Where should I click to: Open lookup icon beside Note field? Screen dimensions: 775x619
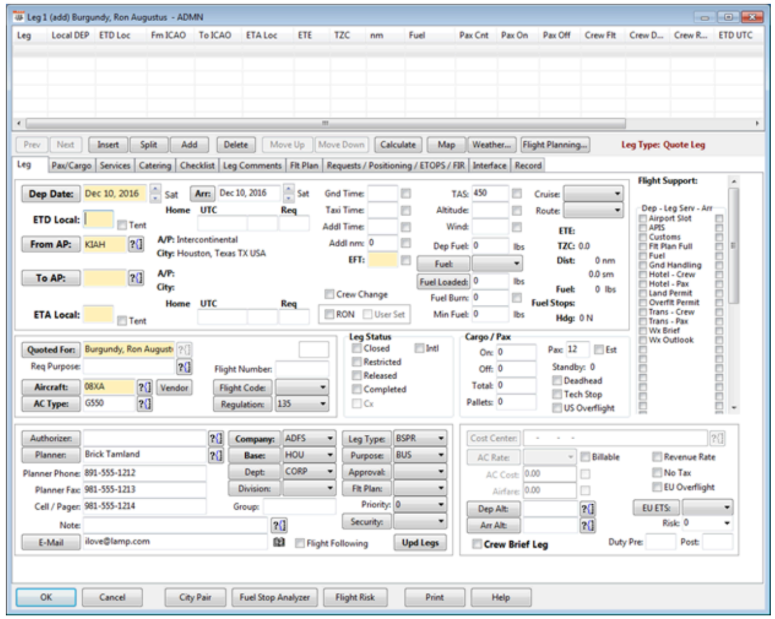click(x=279, y=526)
